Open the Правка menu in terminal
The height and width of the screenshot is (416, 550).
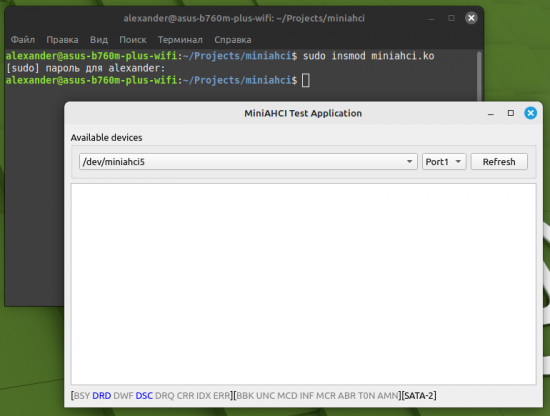click(62, 40)
